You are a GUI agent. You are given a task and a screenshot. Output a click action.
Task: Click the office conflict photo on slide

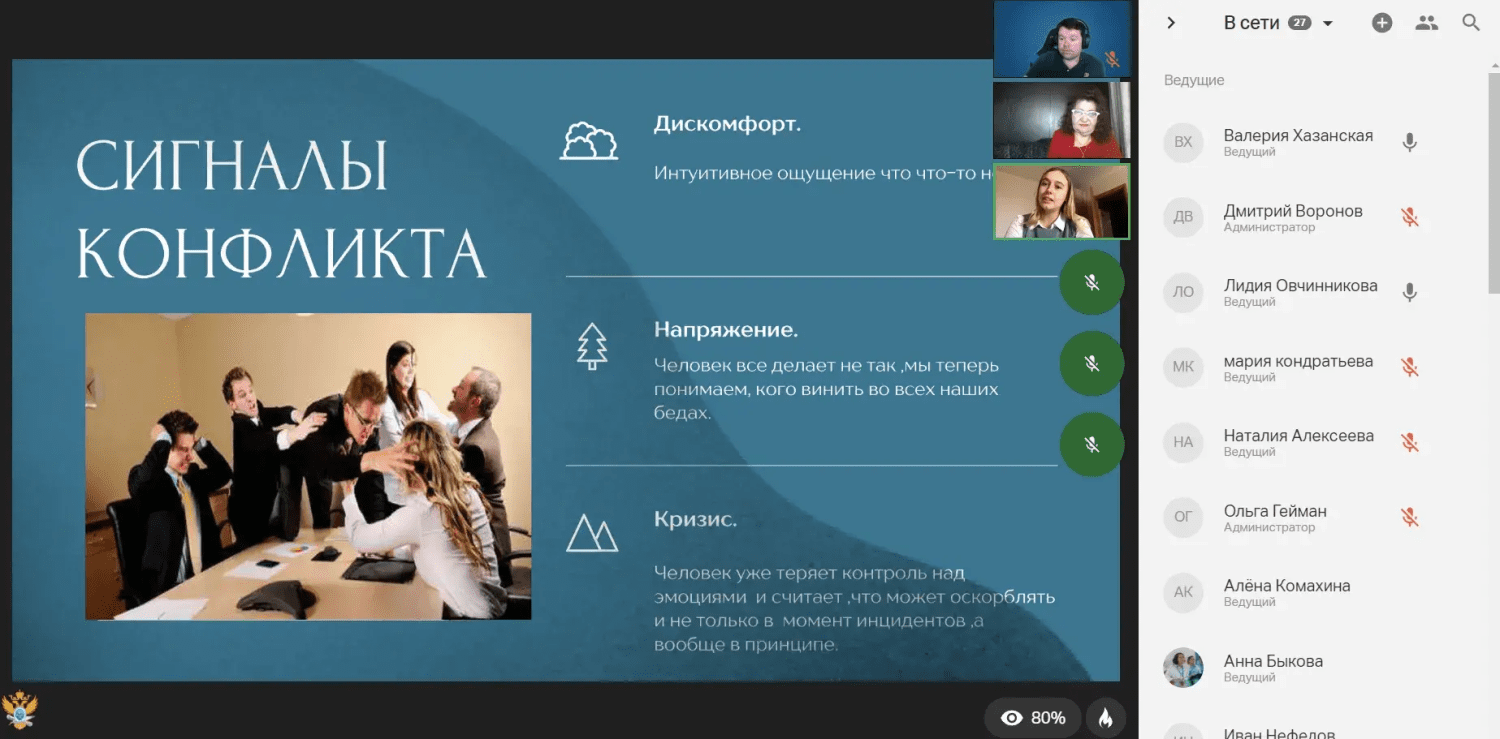(x=308, y=466)
